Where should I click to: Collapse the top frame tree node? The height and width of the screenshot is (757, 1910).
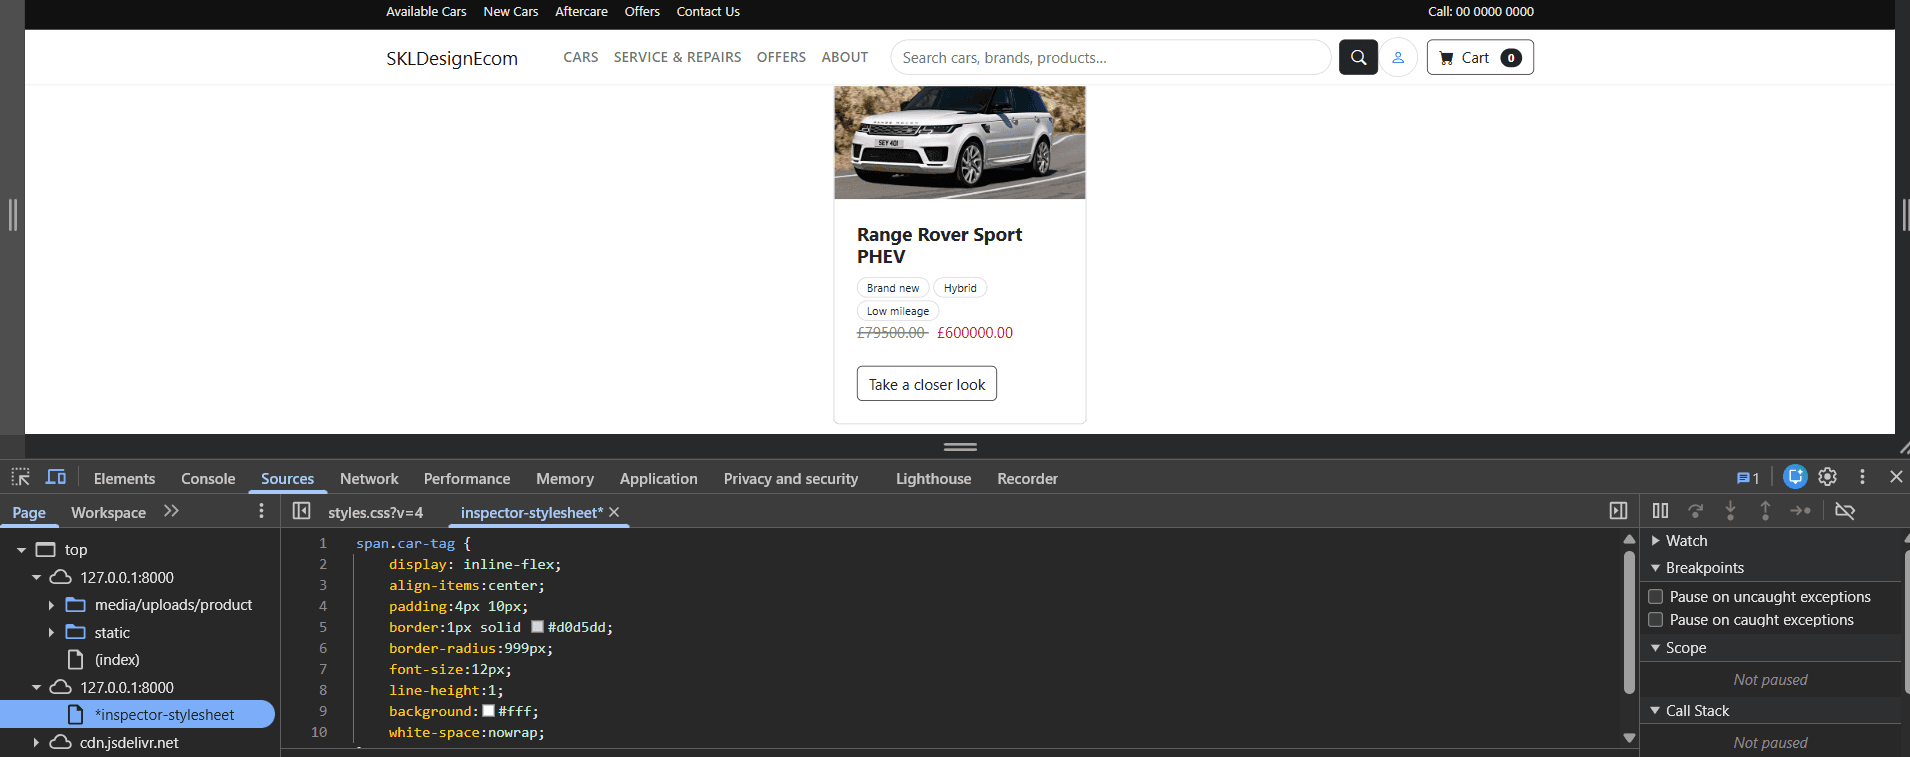click(x=21, y=550)
